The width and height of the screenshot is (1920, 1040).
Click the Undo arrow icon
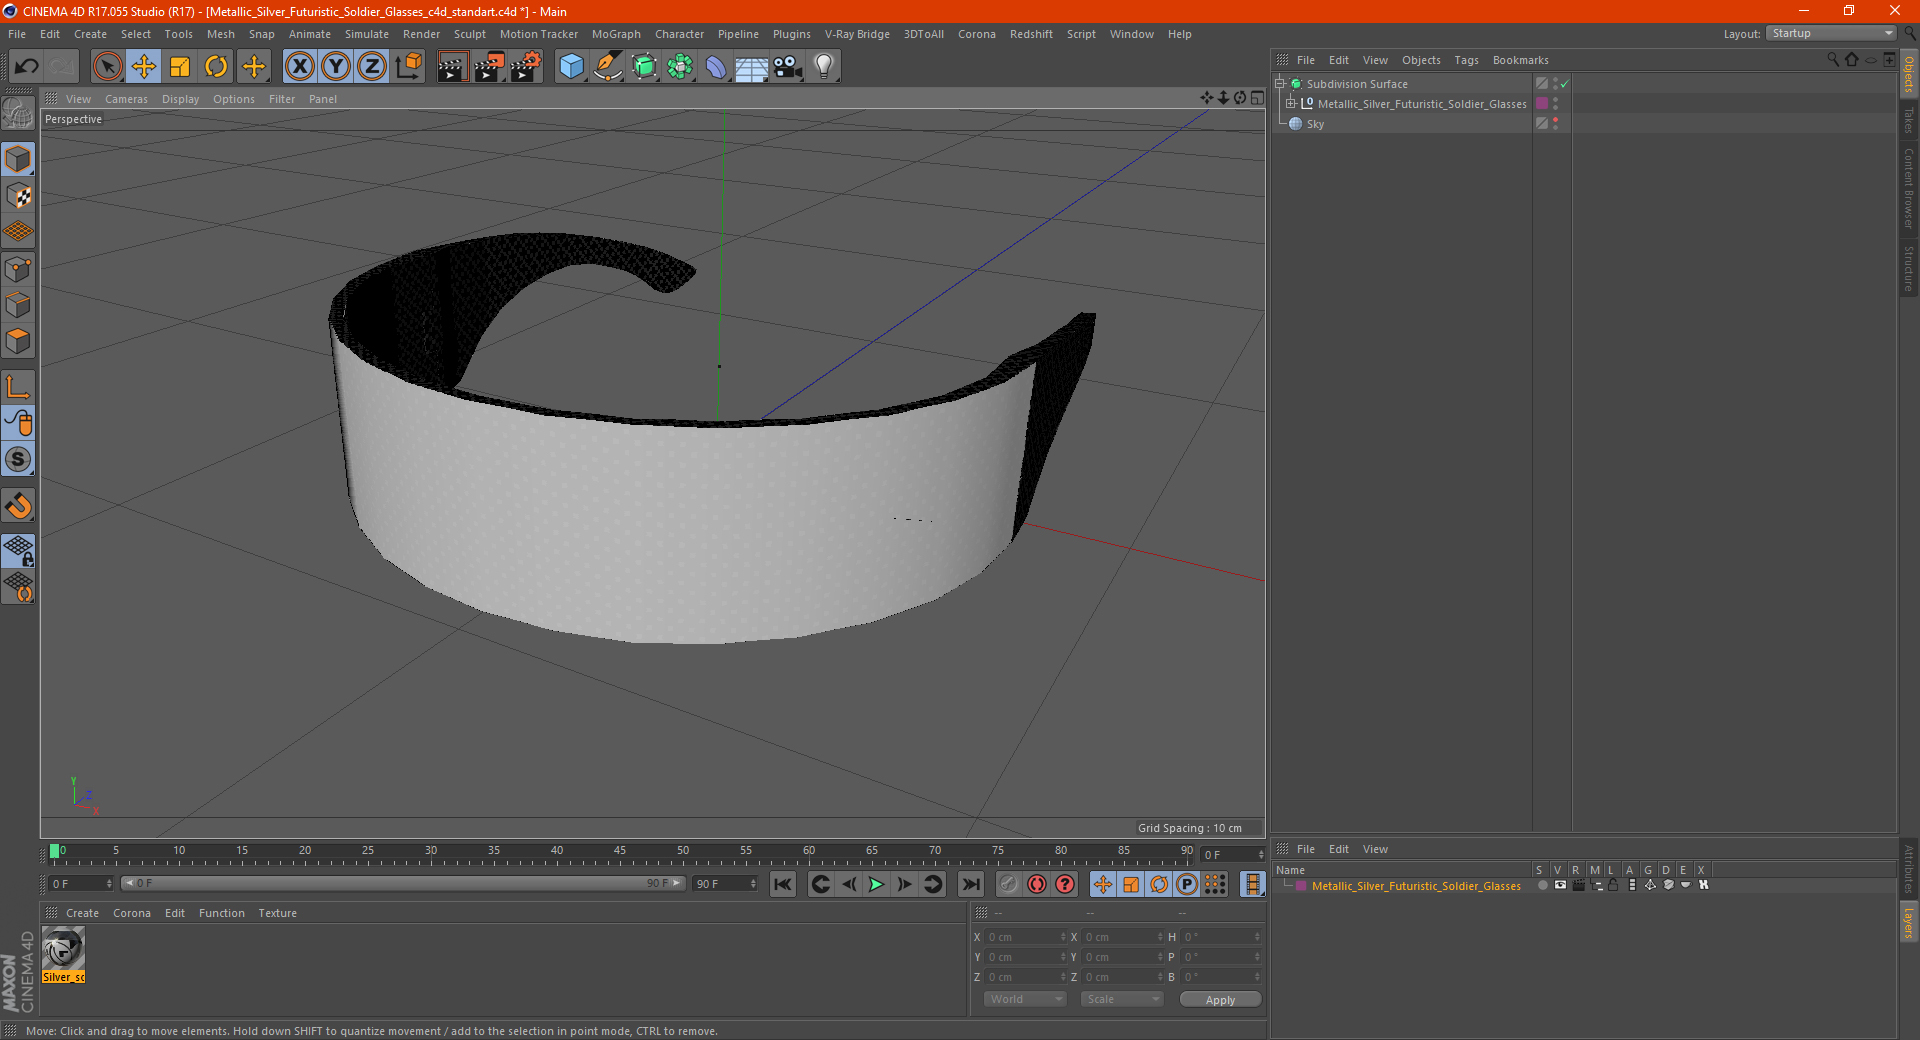click(x=27, y=67)
